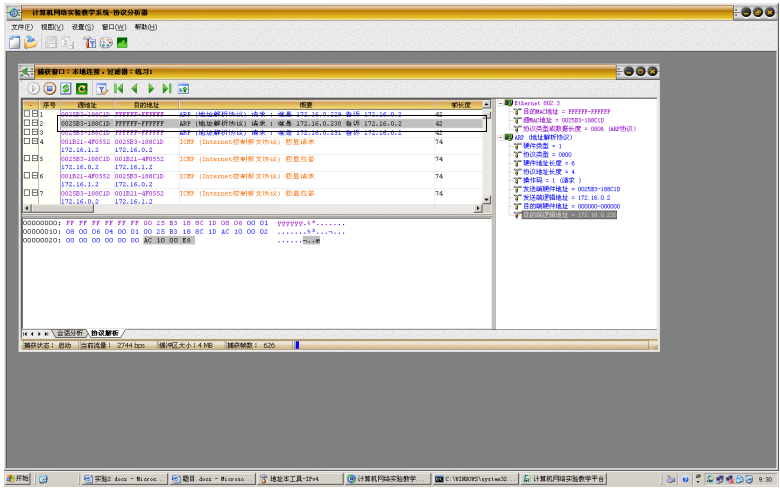Check the first box of frame 5

pyautogui.click(x=27, y=158)
